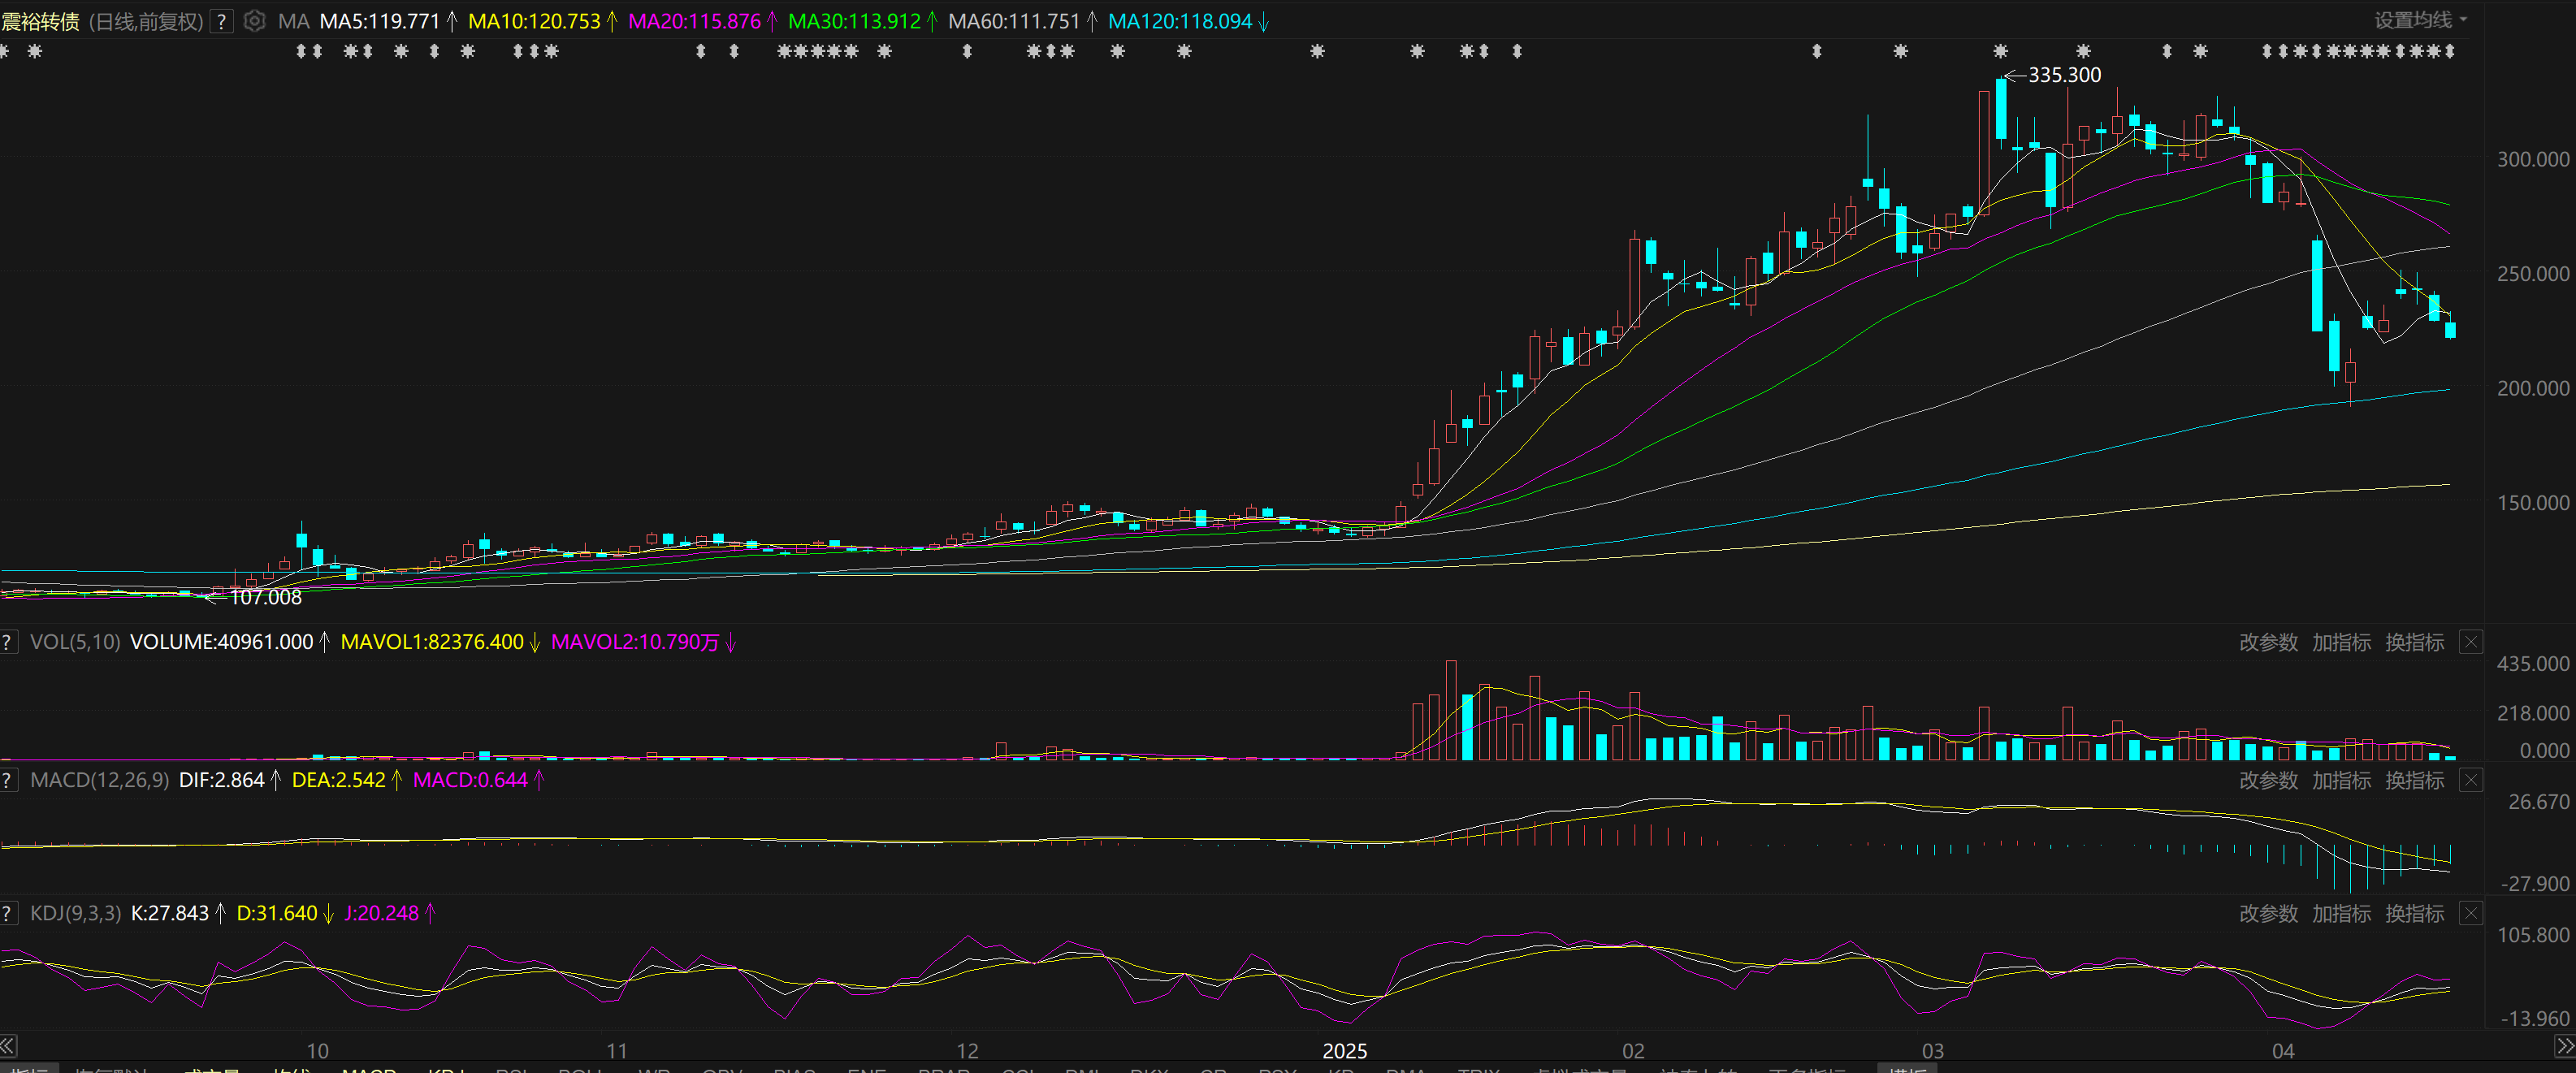Click the help icon beside 前复权 label
The width and height of the screenshot is (2576, 1073).
pos(222,21)
